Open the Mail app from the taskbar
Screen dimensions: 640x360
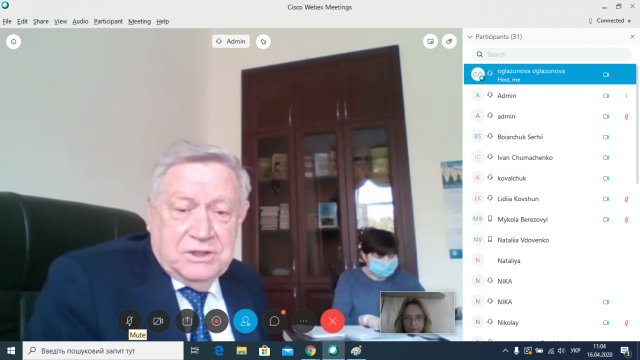point(287,351)
